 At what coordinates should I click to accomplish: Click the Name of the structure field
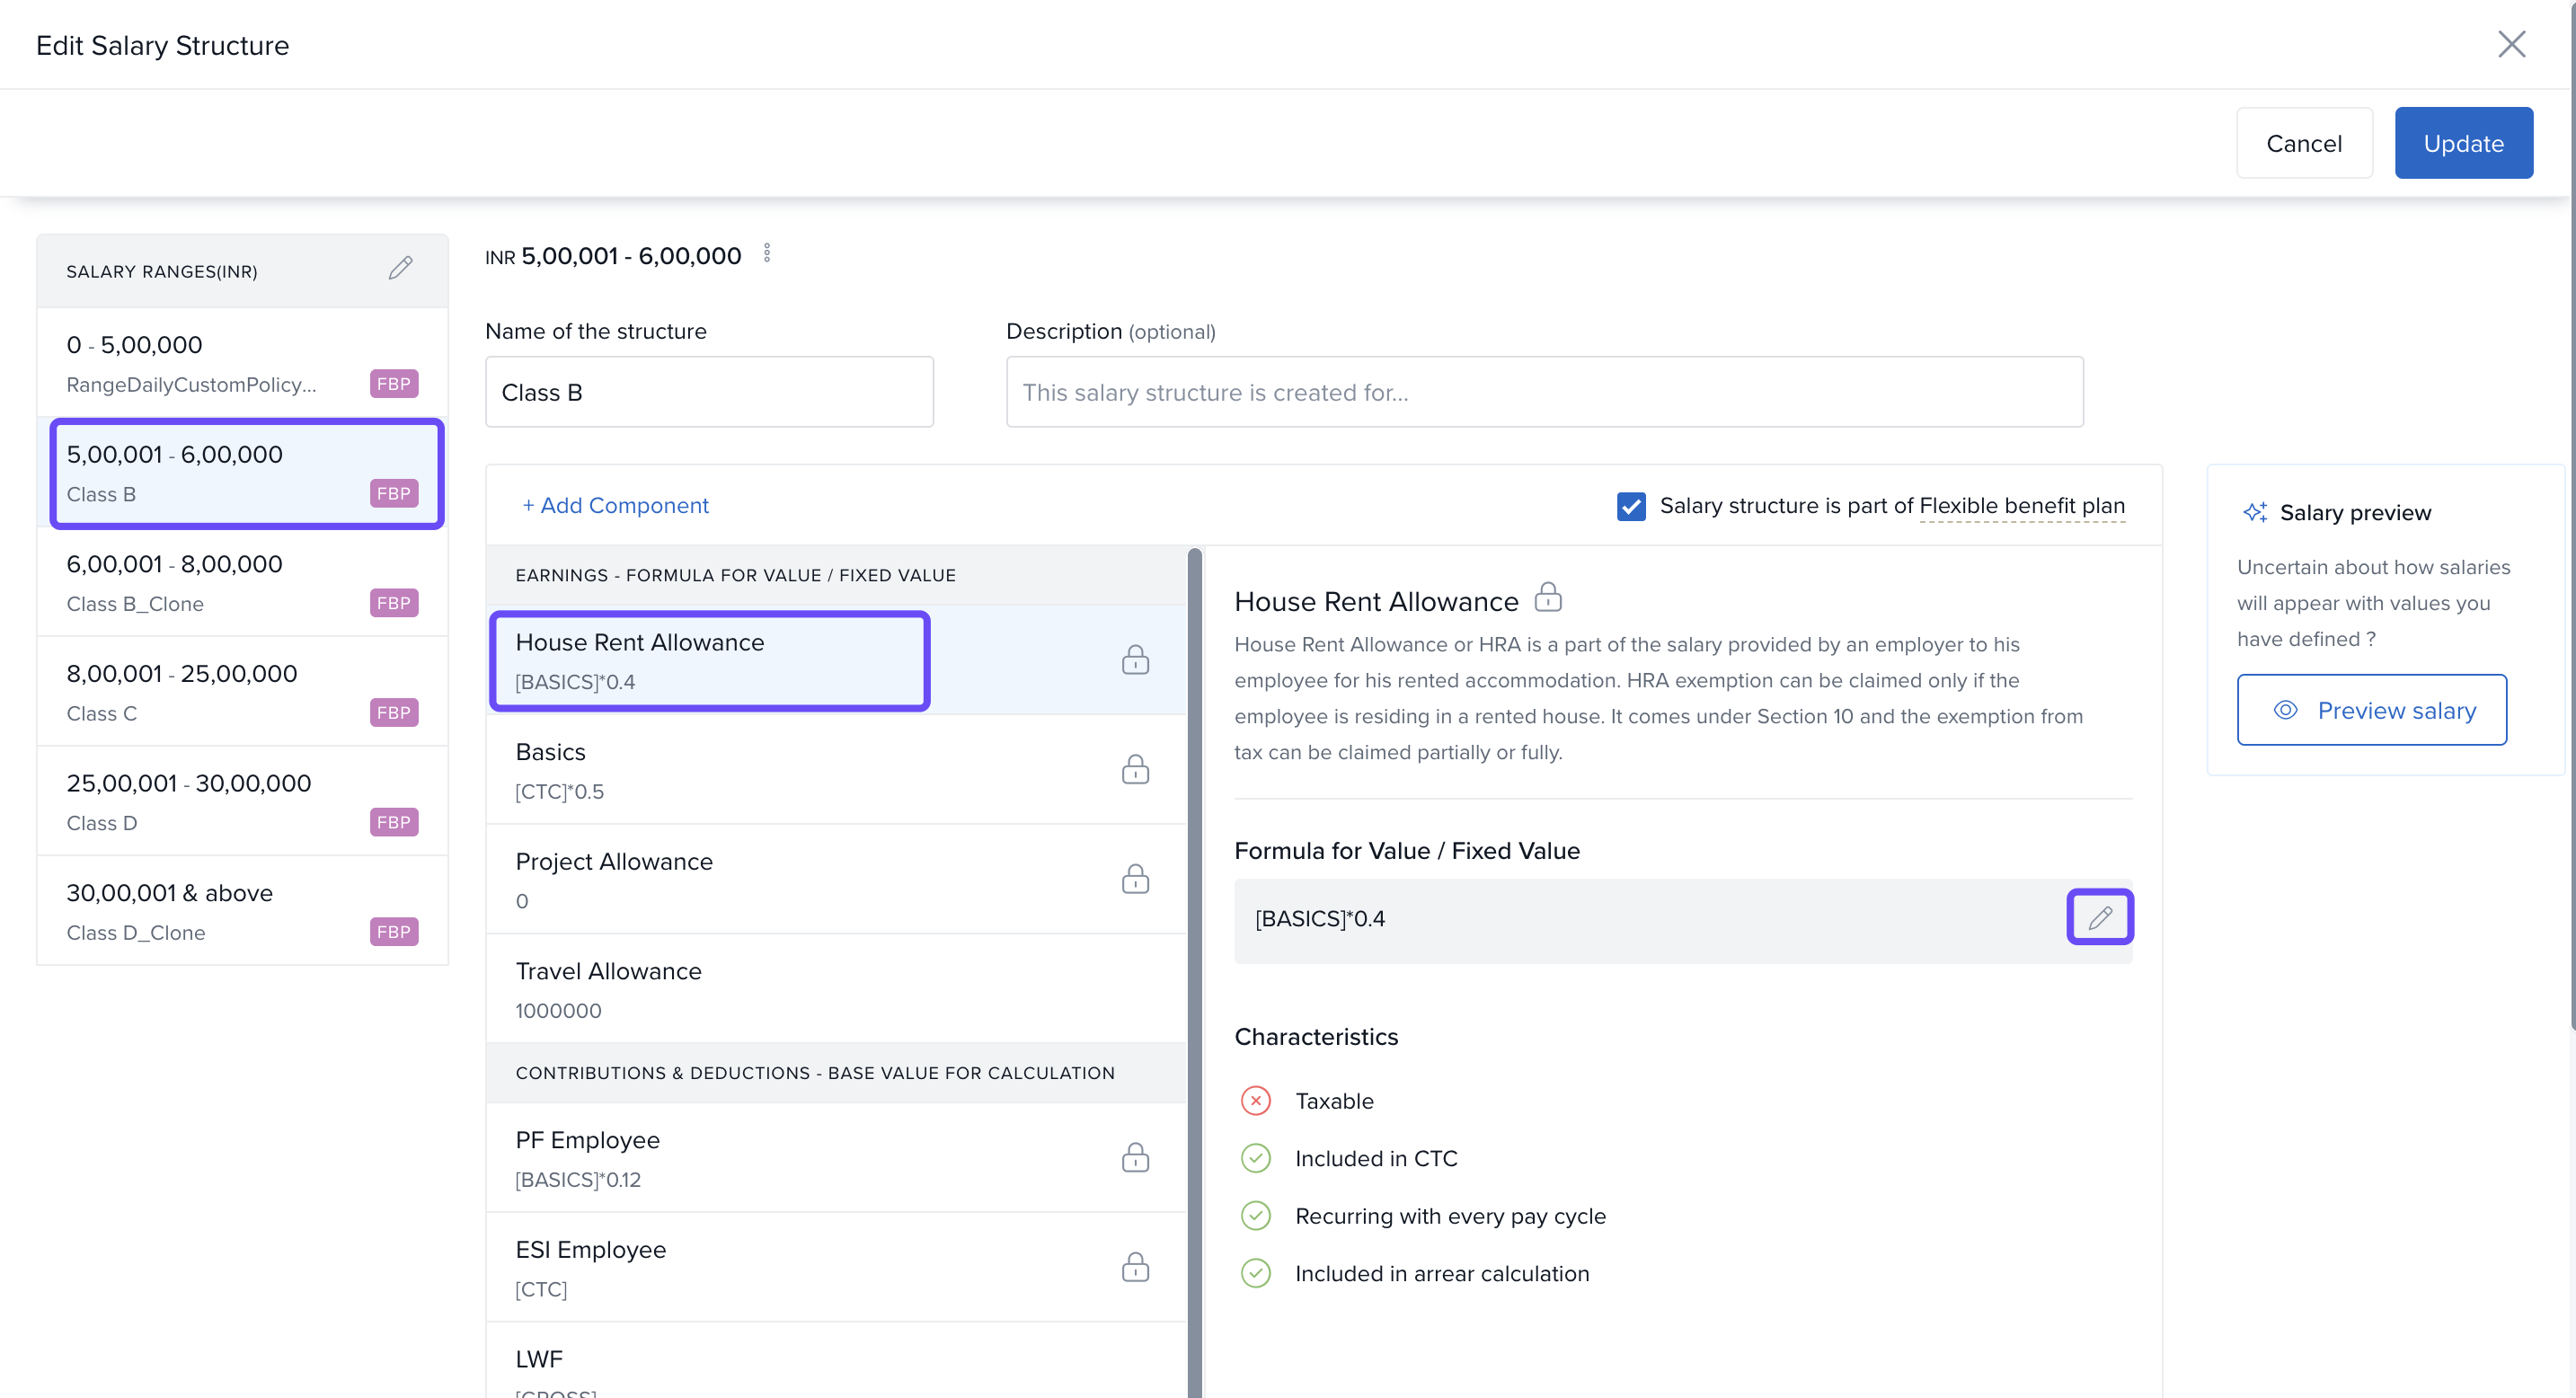(x=709, y=392)
